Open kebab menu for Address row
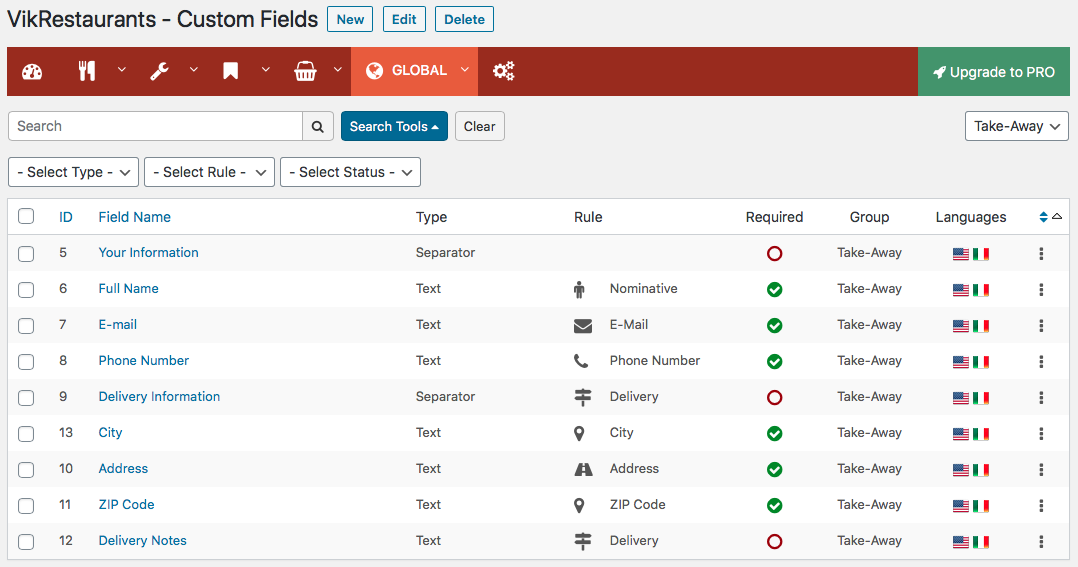 tap(1041, 469)
